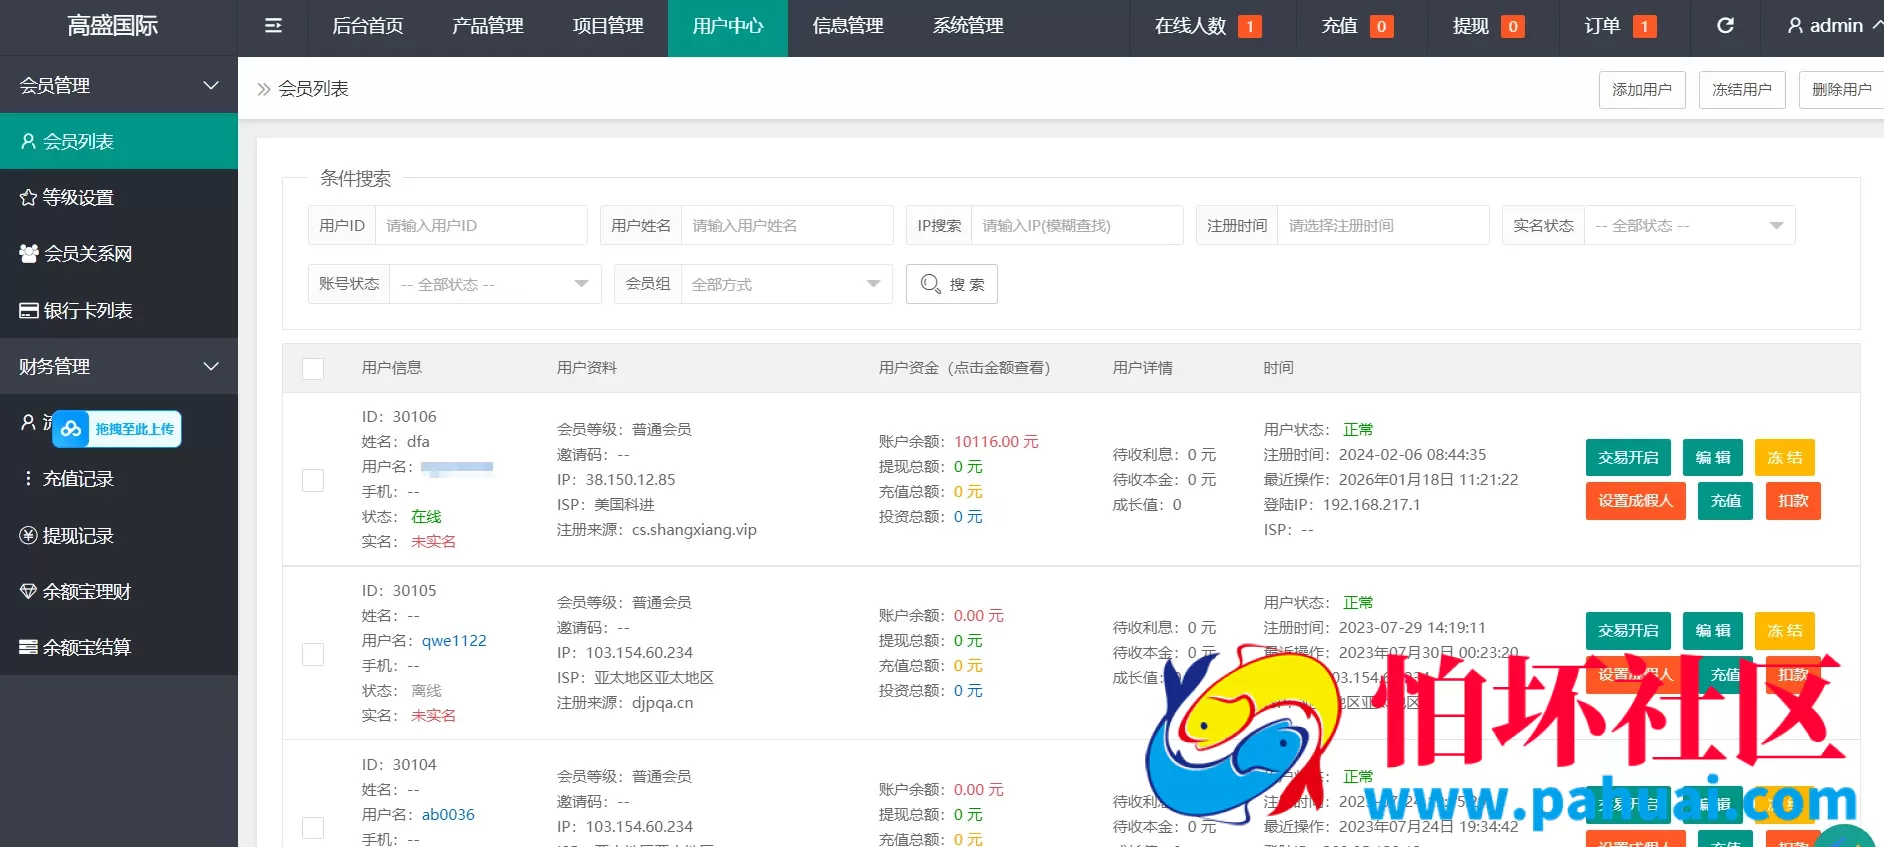Click 充值 button for user ID 30106
This screenshot has width=1884, height=847.
click(x=1726, y=501)
